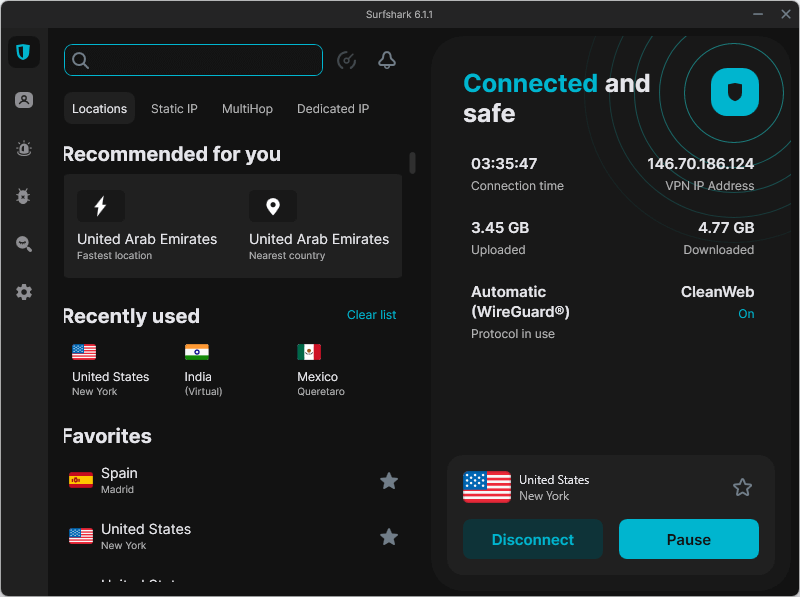800x597 pixels.
Task: Open Surfshark settings via gear icon
Action: [x=23, y=292]
